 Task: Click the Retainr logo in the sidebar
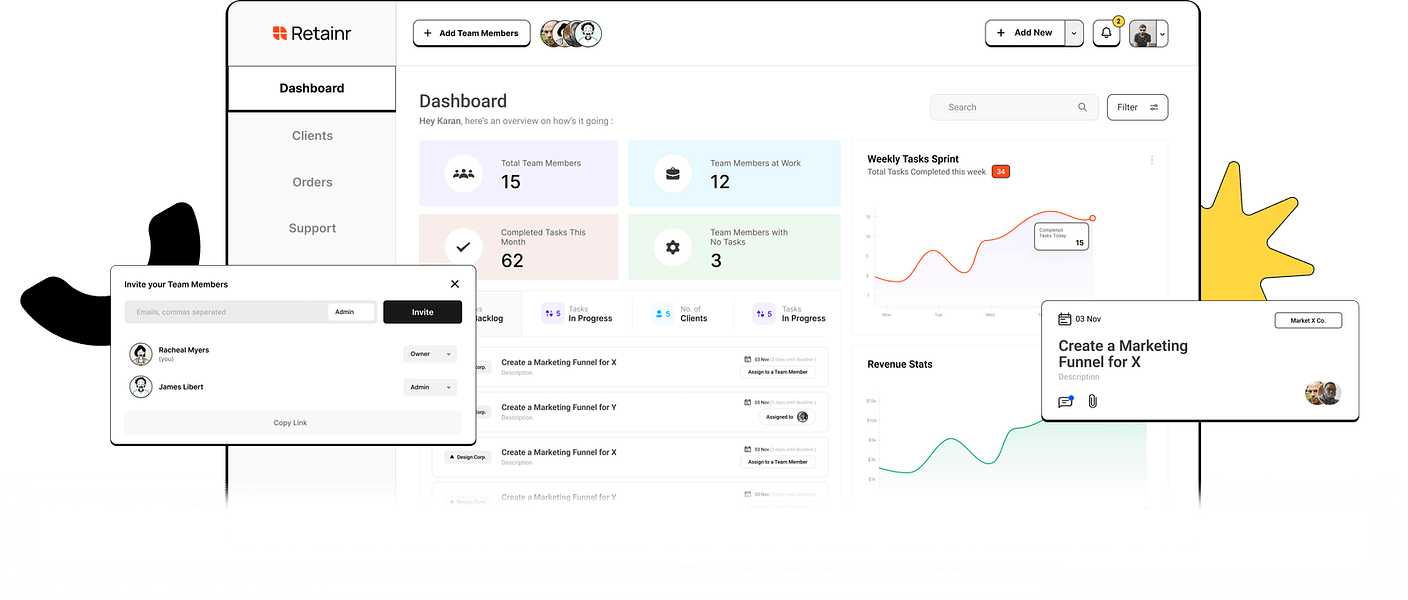(x=311, y=33)
